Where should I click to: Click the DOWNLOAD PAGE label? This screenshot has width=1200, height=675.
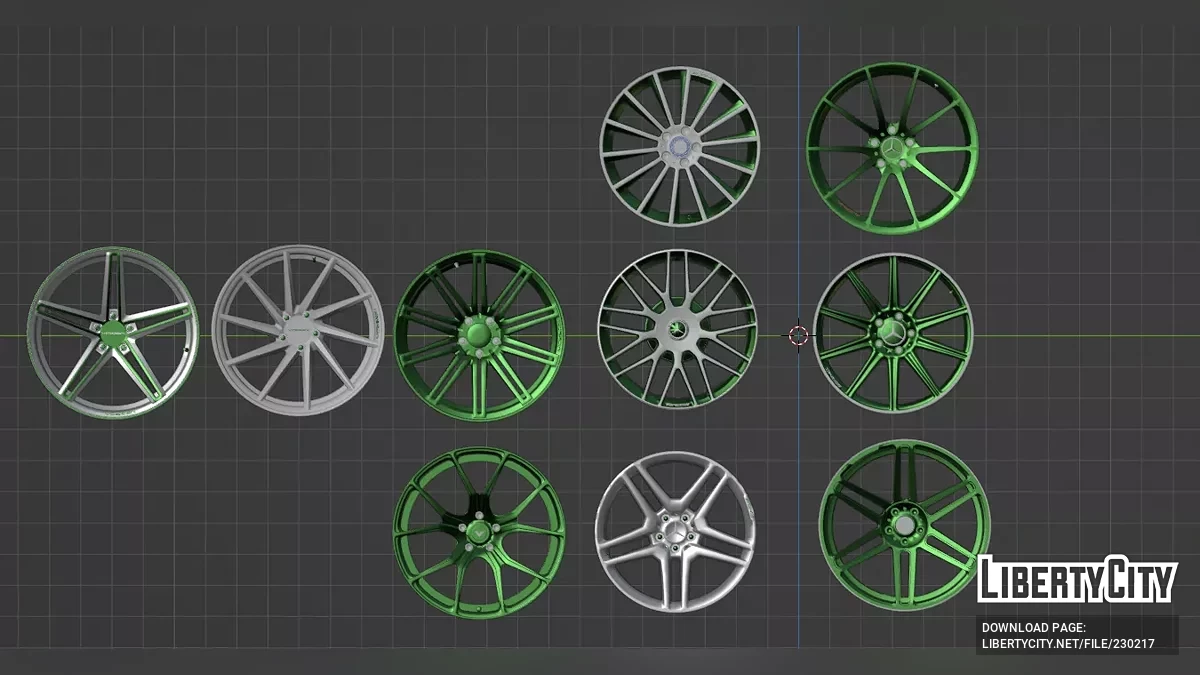pyautogui.click(x=1033, y=628)
